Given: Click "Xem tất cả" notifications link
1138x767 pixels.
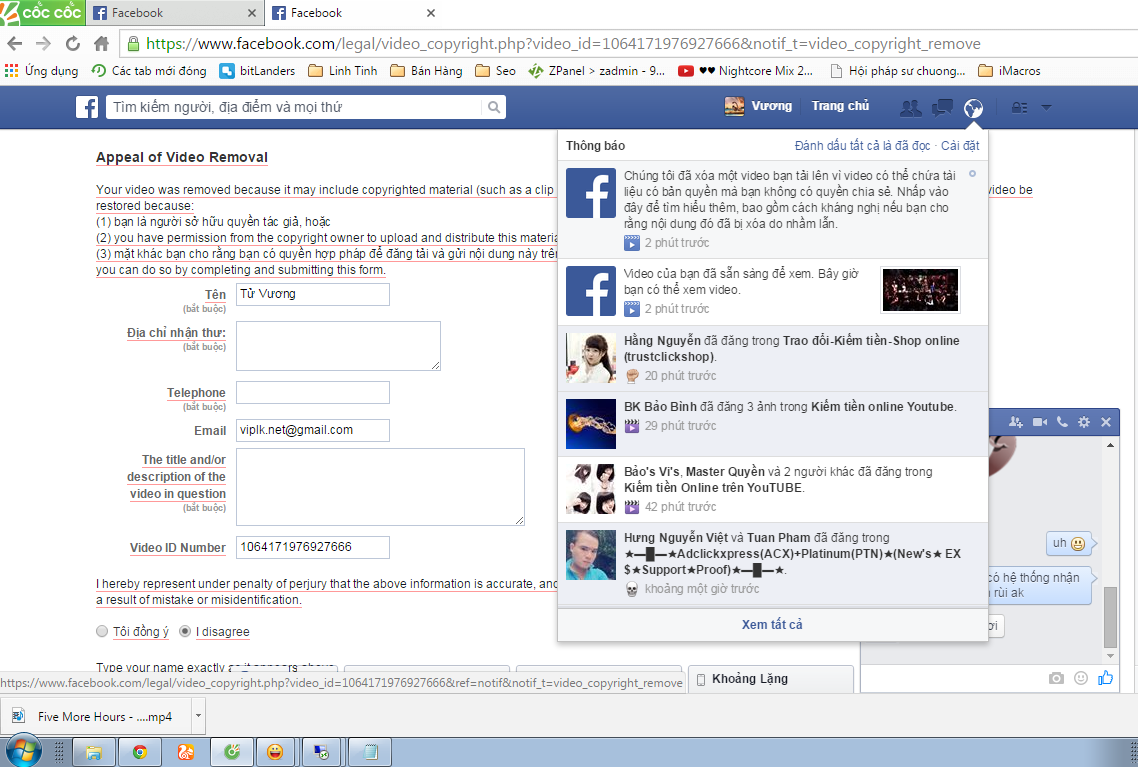Looking at the screenshot, I should pyautogui.click(x=772, y=624).
